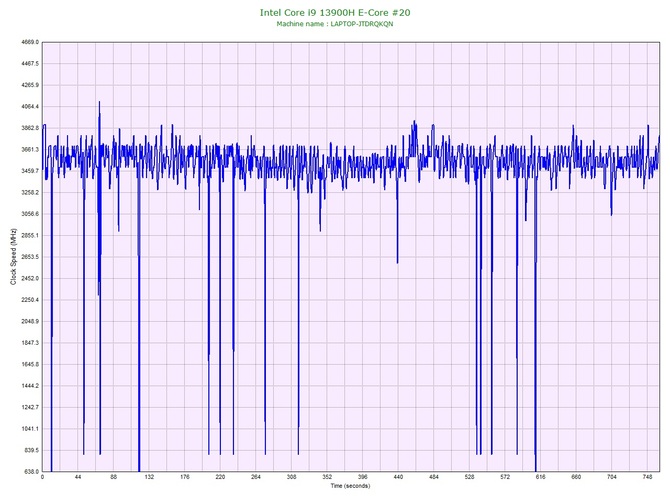Select the 704 second time axis tick
This screenshot has width=670, height=503.
point(611,478)
